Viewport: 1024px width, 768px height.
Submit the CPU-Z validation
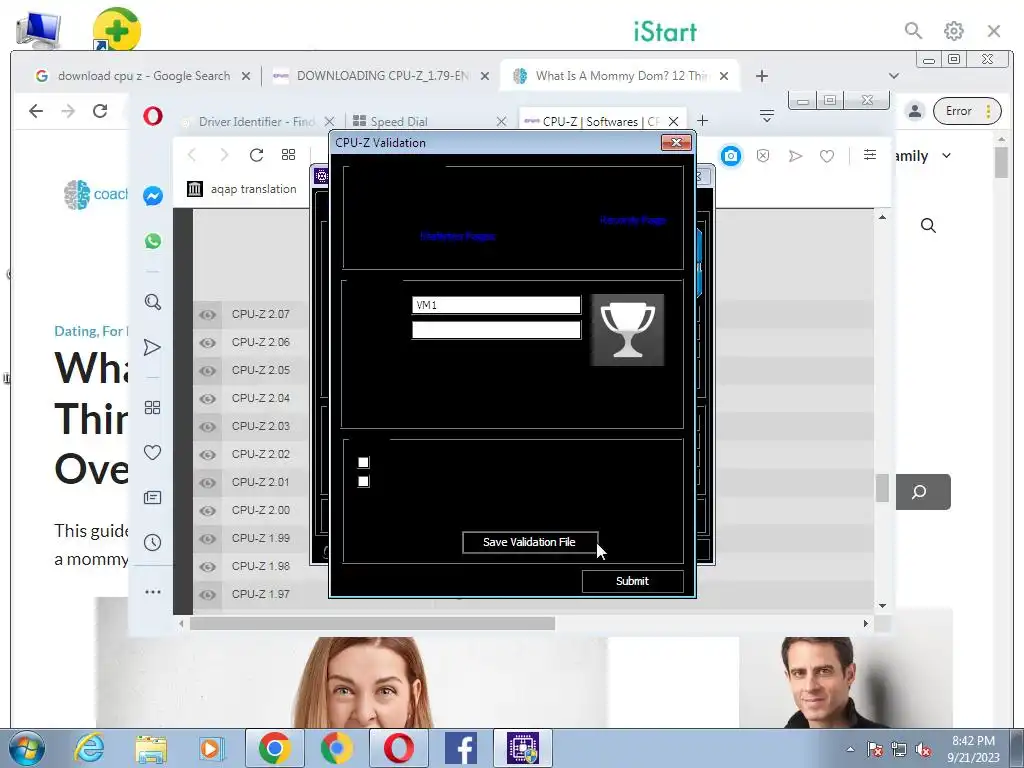632,581
